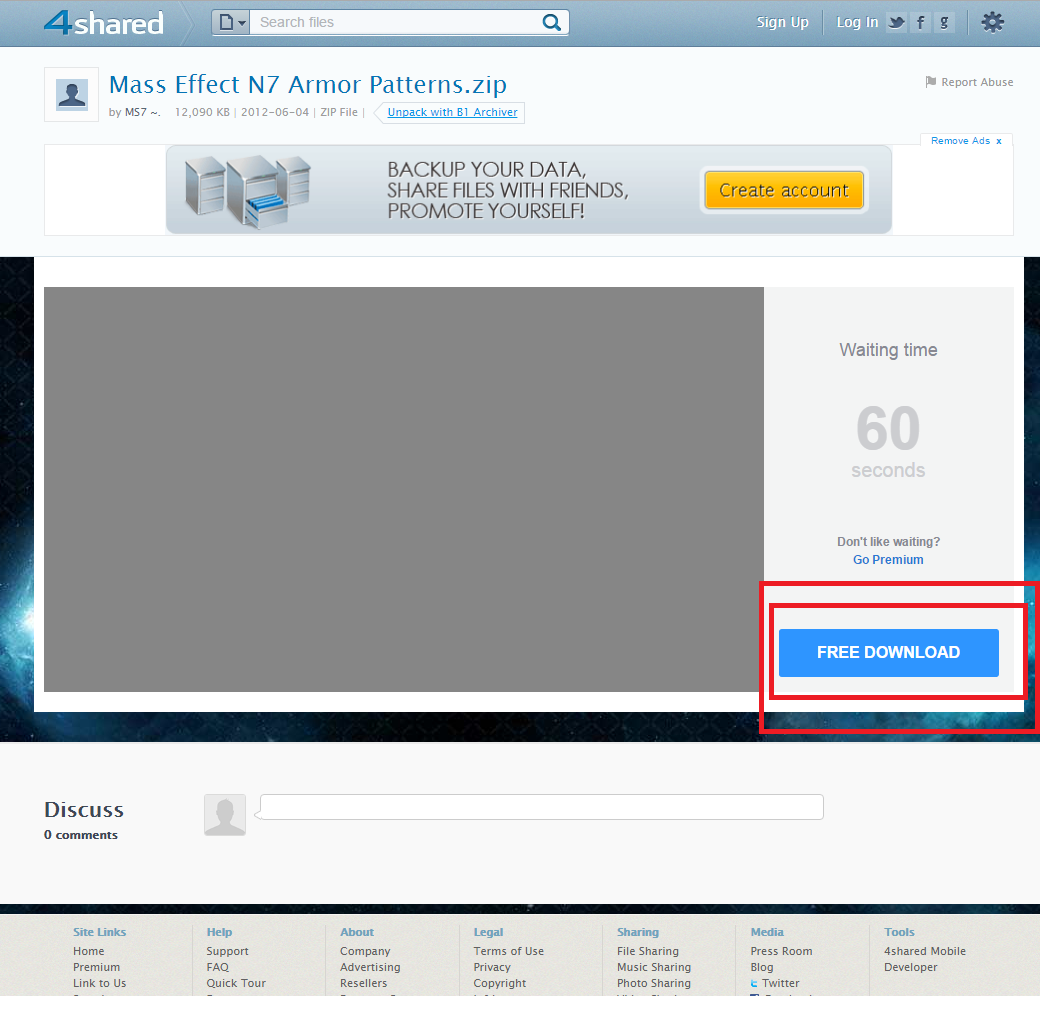The height and width of the screenshot is (1012, 1040).
Task: Open the Home footer link
Action: pos(89,951)
